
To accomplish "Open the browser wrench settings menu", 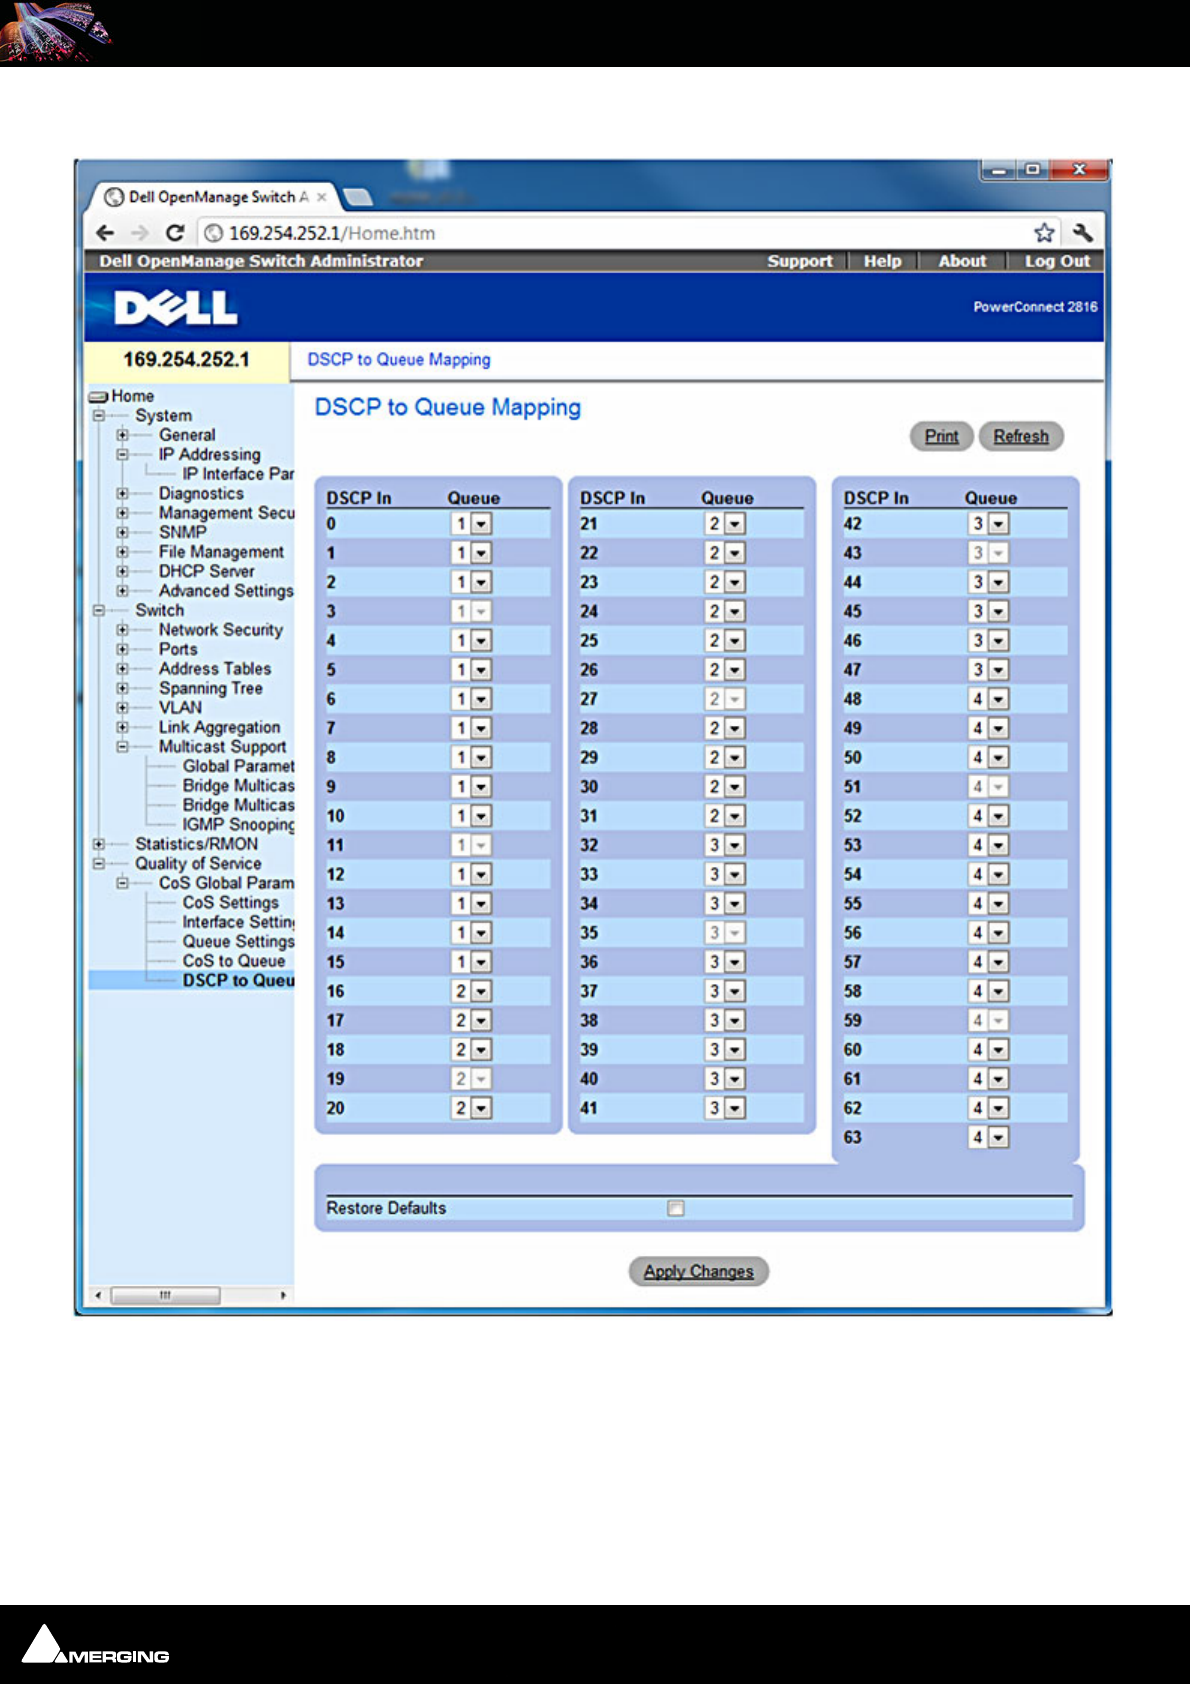I will (x=1082, y=233).
